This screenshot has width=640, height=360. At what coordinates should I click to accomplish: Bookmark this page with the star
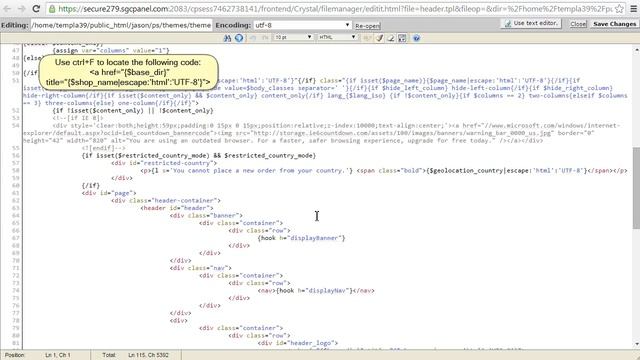(619, 9)
